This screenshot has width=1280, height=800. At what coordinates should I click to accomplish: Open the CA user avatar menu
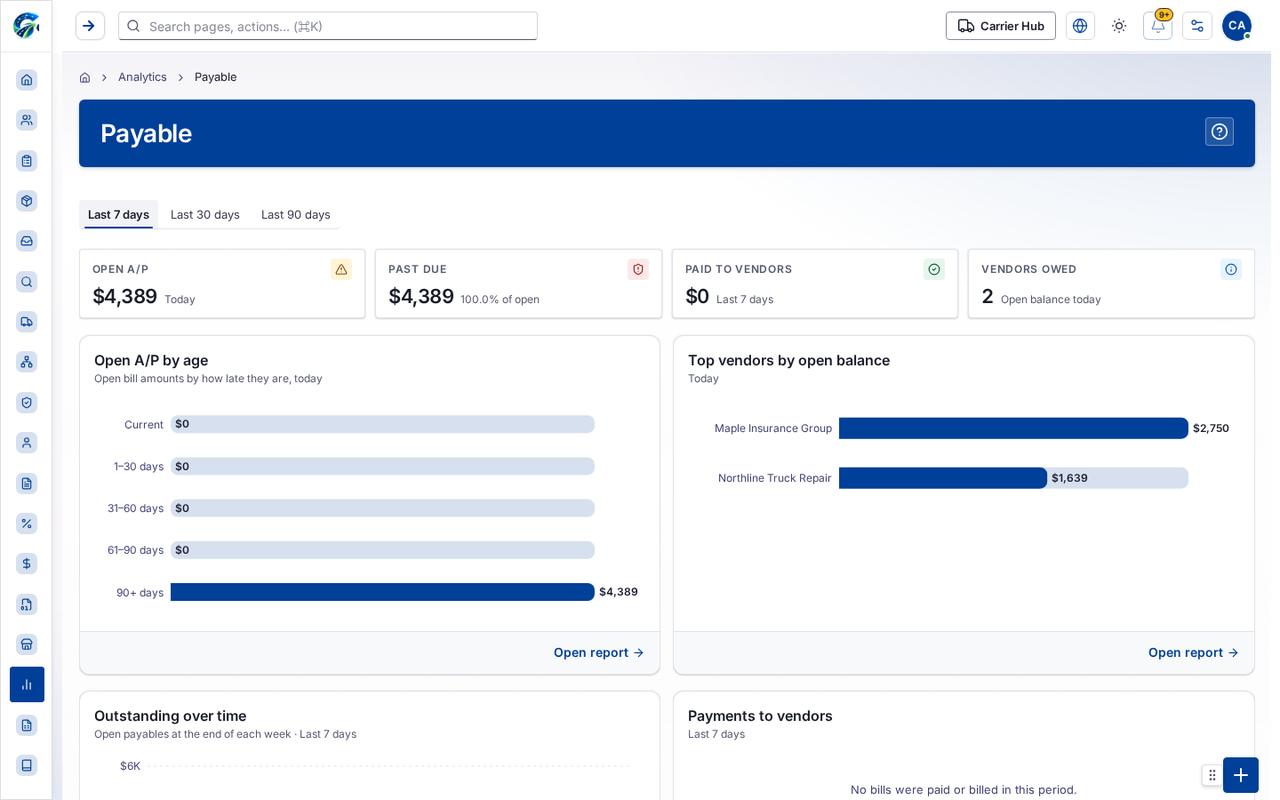click(x=1237, y=26)
